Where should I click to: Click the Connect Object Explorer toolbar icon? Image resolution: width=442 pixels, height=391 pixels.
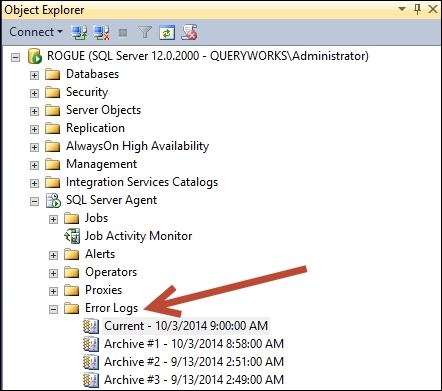(79, 32)
